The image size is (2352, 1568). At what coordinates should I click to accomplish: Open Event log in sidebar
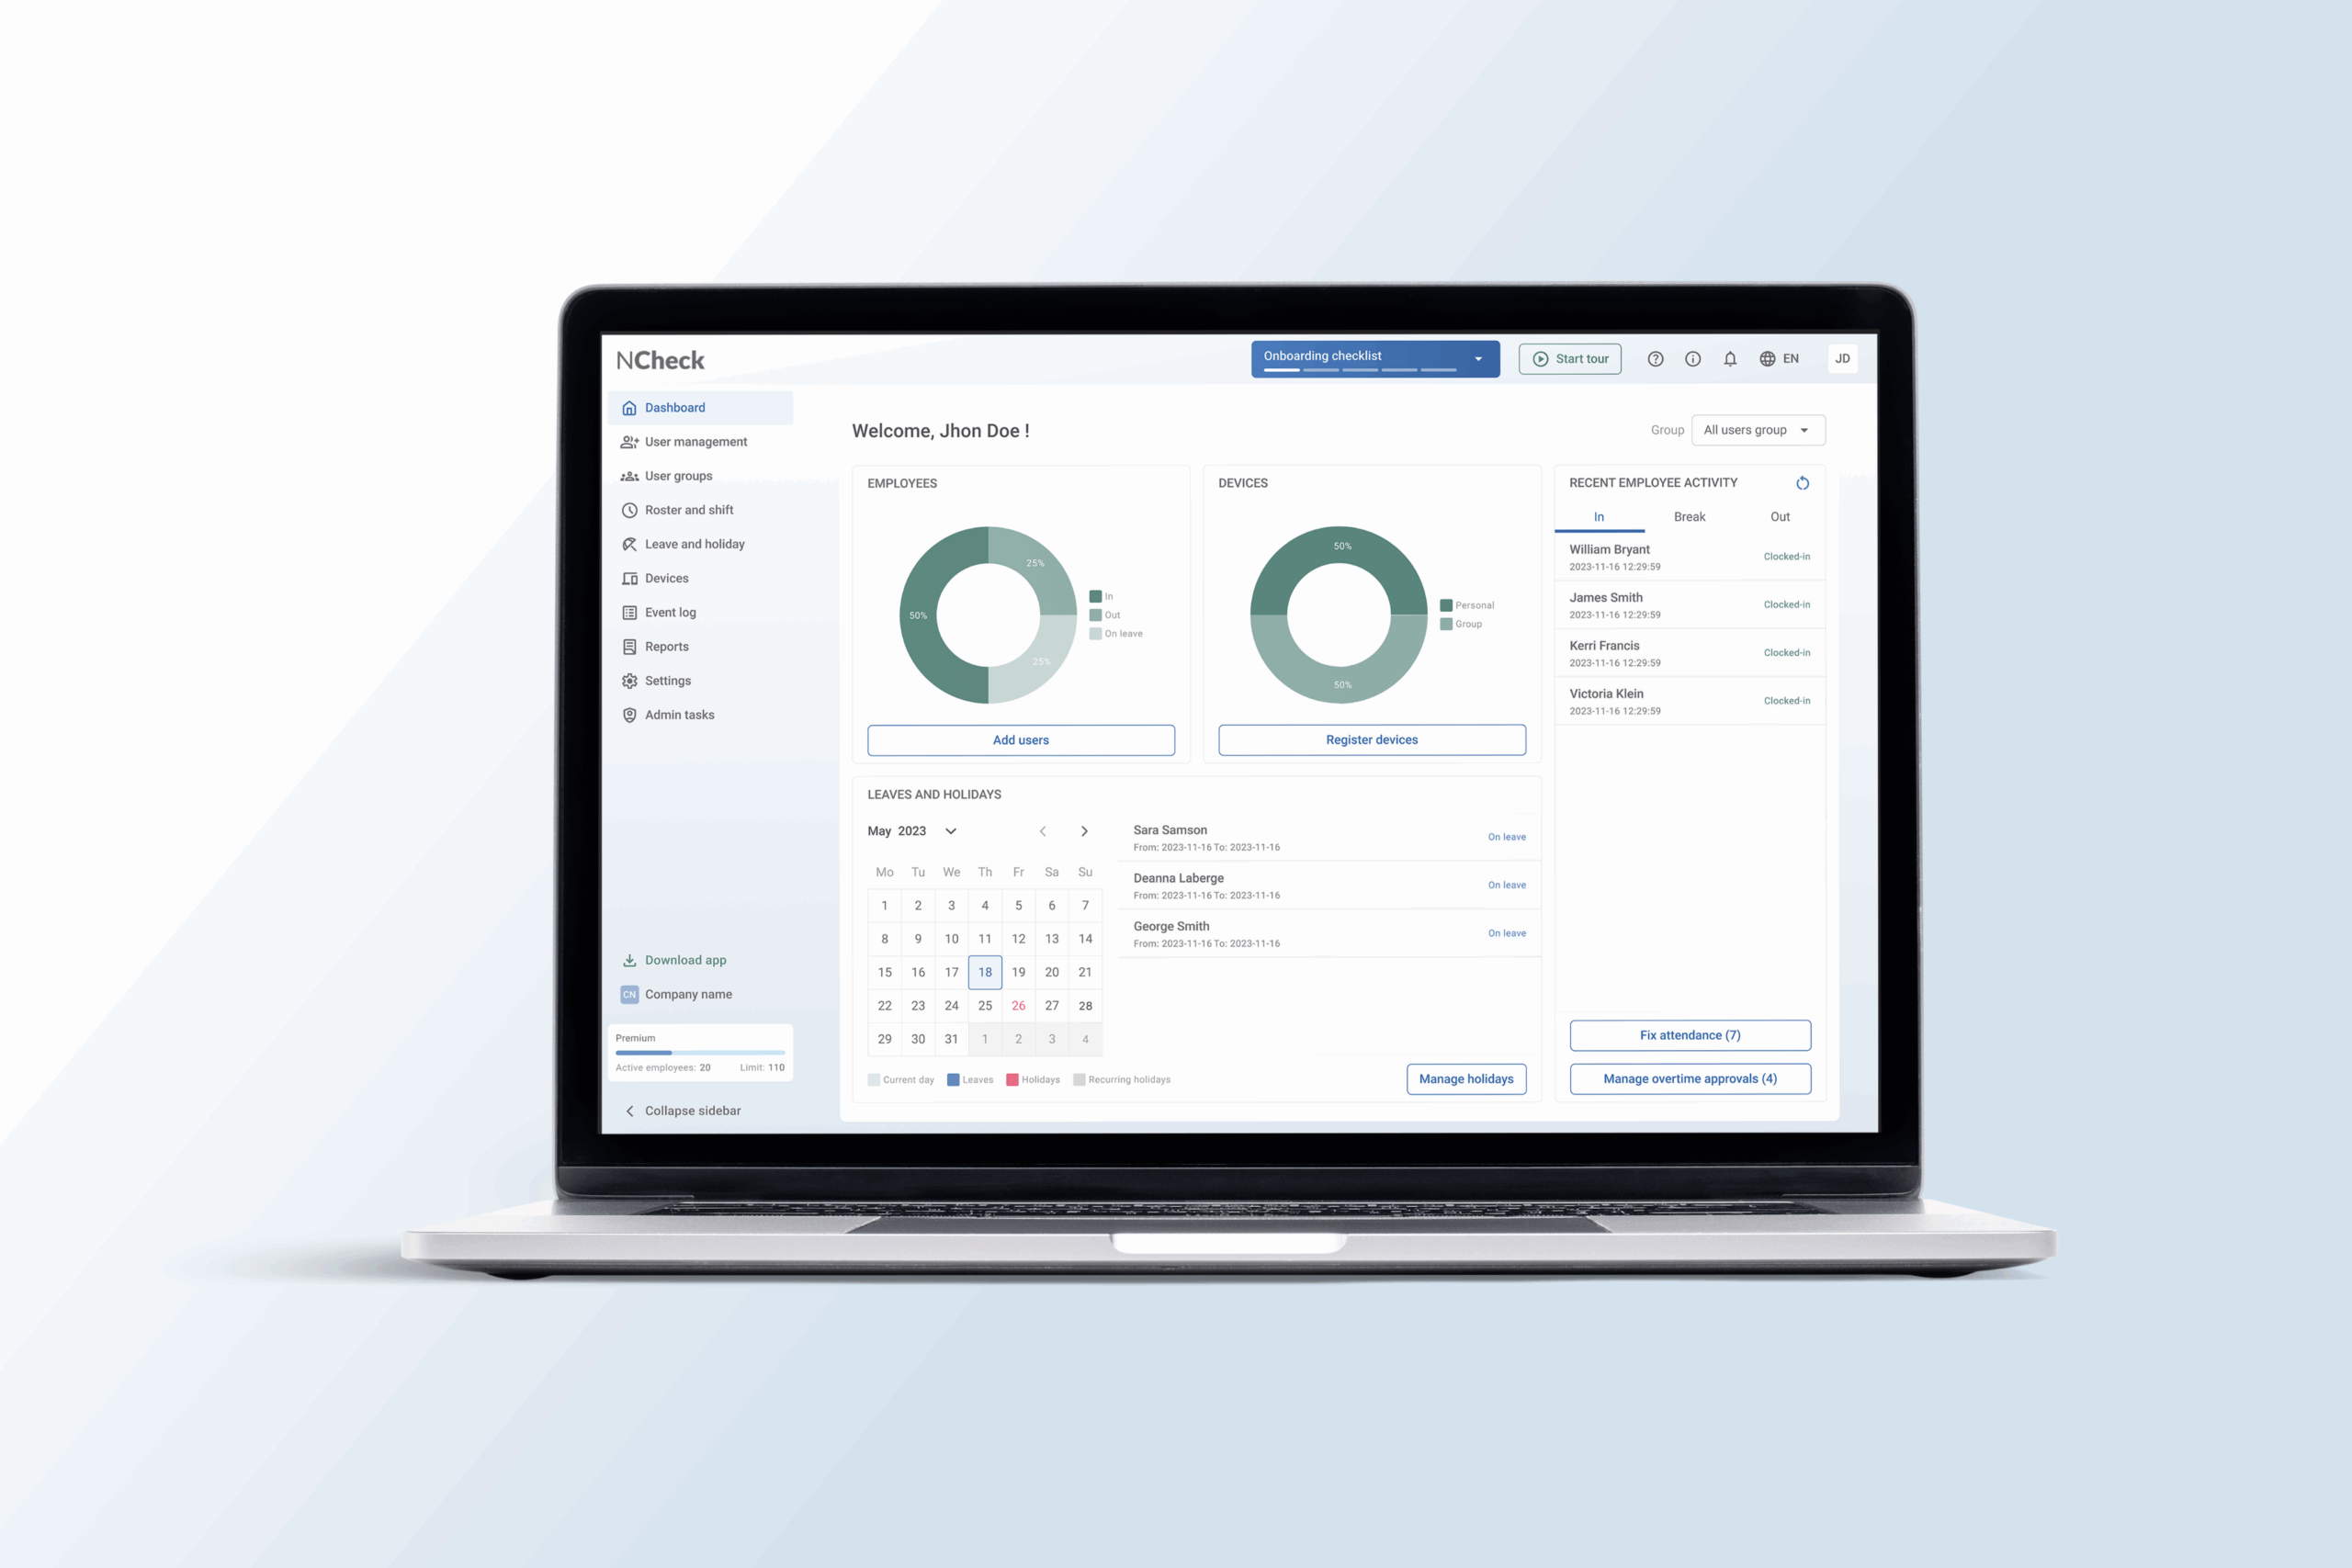(x=669, y=612)
